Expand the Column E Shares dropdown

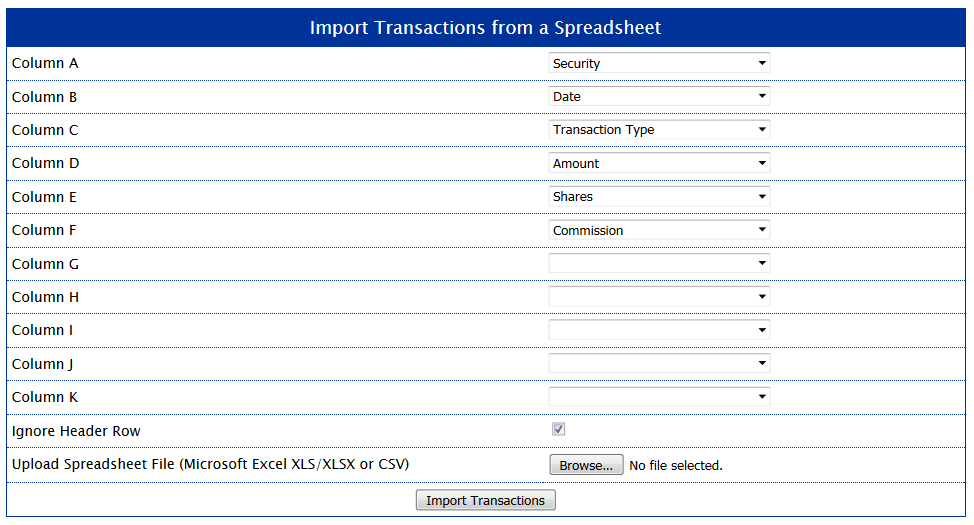click(x=659, y=197)
